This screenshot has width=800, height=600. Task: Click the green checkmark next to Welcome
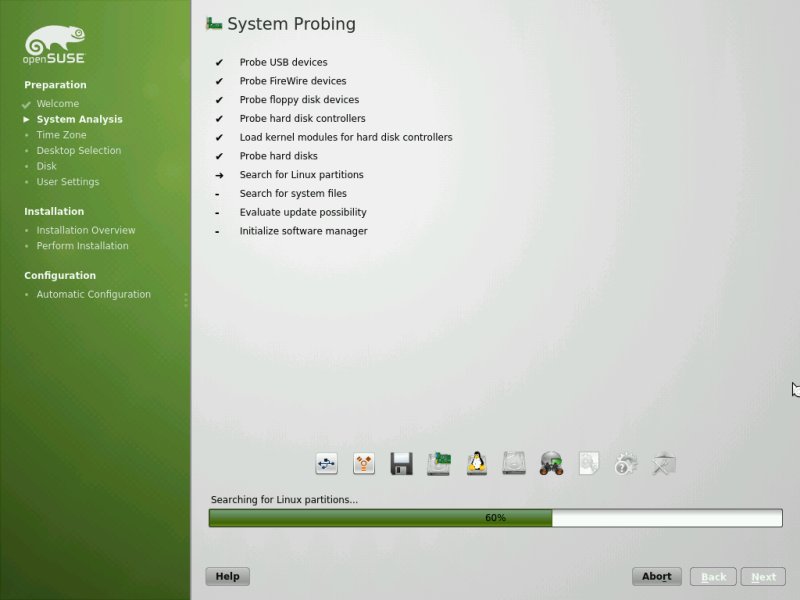tap(26, 105)
